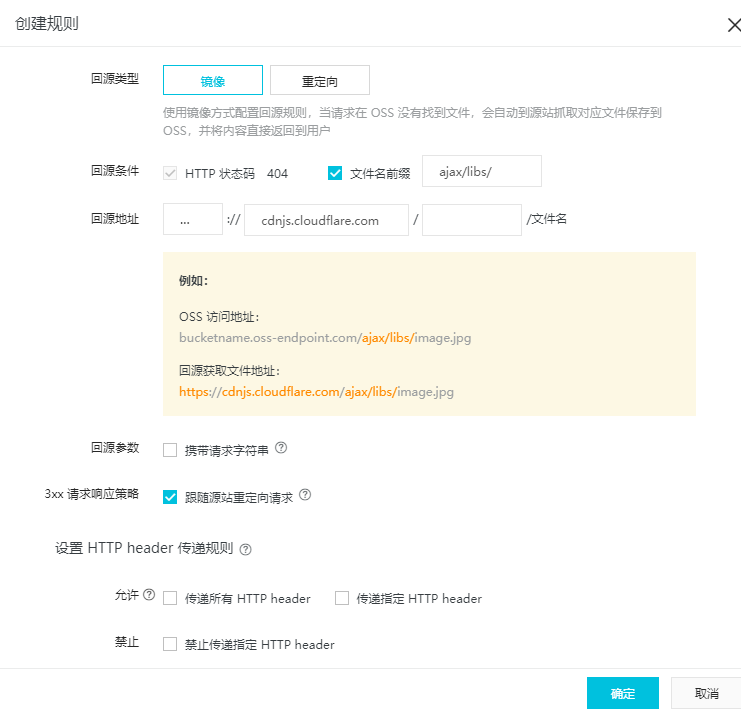Image resolution: width=741 pixels, height=717 pixels.
Task: Enable 禁止传递指定 HTTP header checkbox
Action: pyautogui.click(x=170, y=644)
